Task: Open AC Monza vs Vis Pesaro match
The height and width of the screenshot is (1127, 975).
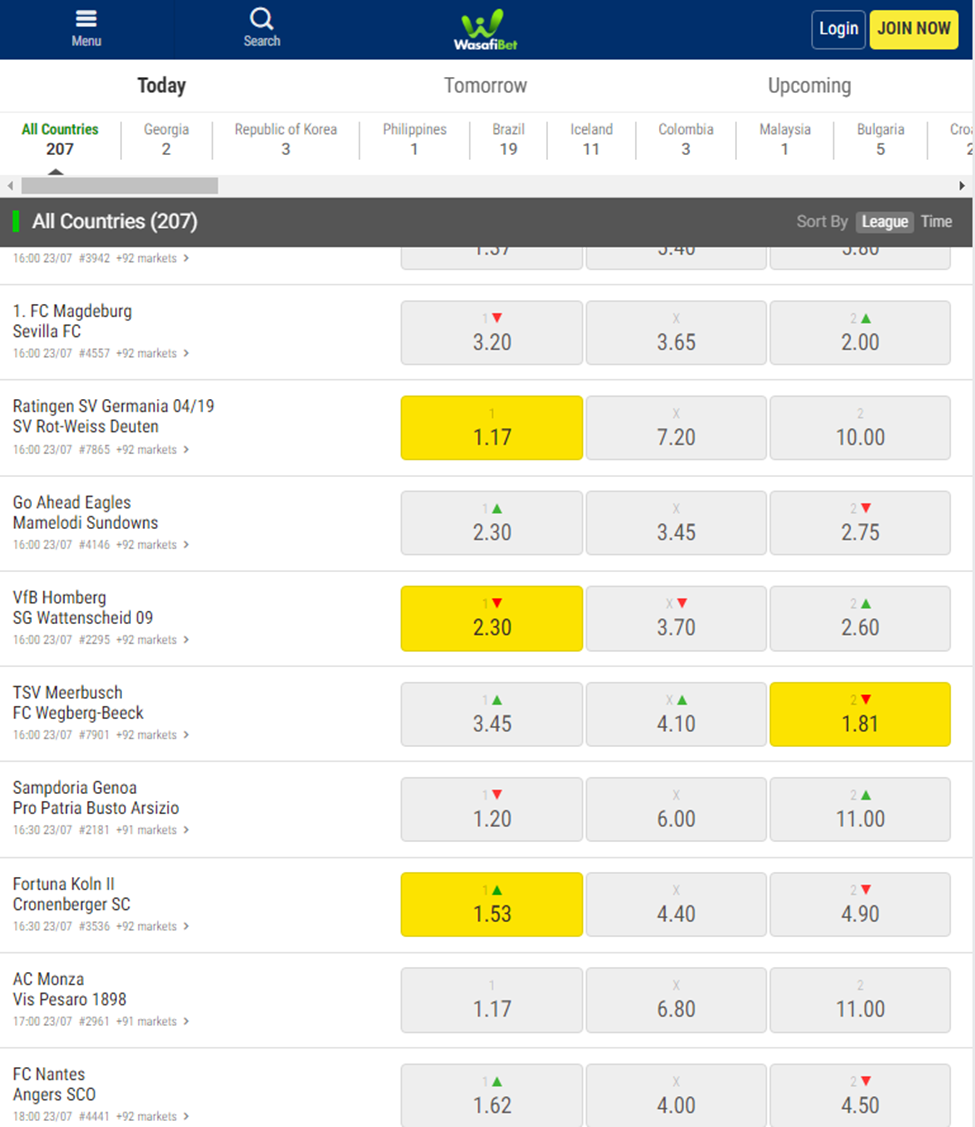Action: point(69,989)
